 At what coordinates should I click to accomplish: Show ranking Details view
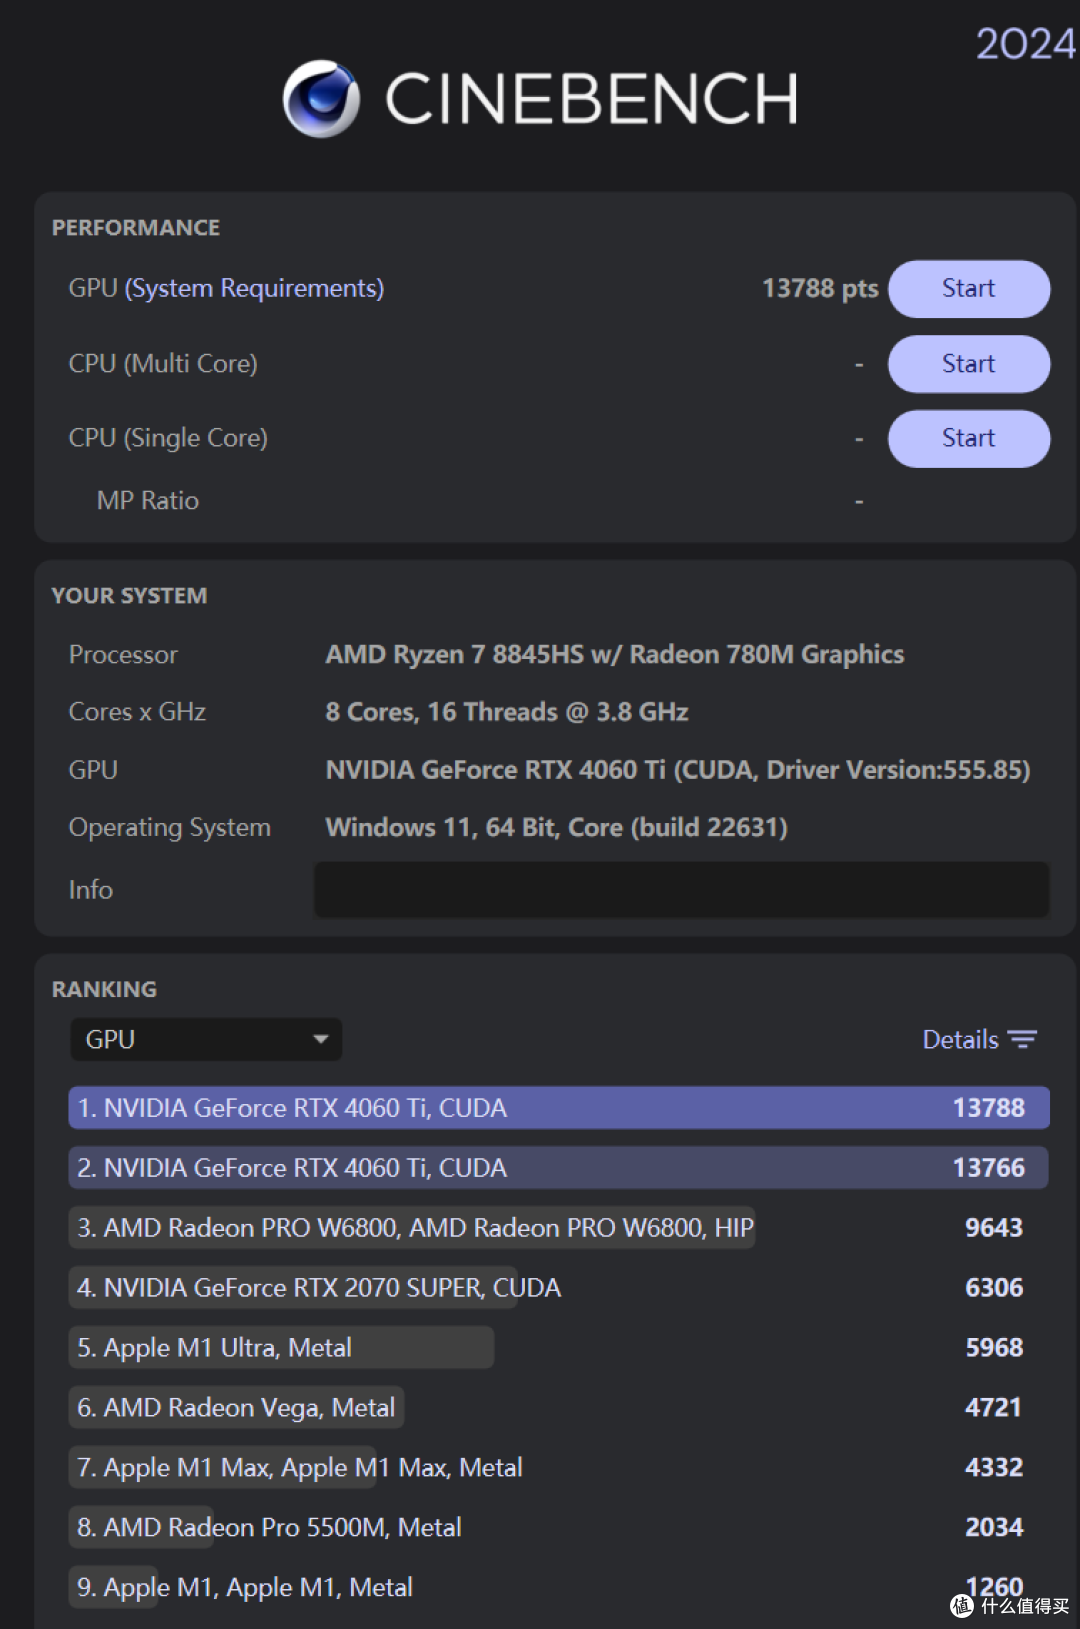pyautogui.click(x=979, y=1040)
